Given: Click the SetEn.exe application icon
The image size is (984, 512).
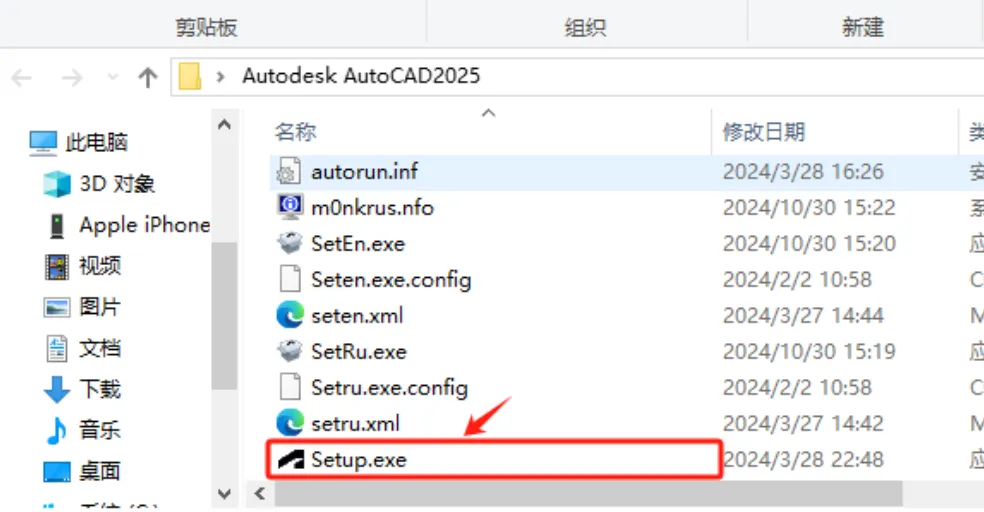Looking at the screenshot, I should [289, 243].
